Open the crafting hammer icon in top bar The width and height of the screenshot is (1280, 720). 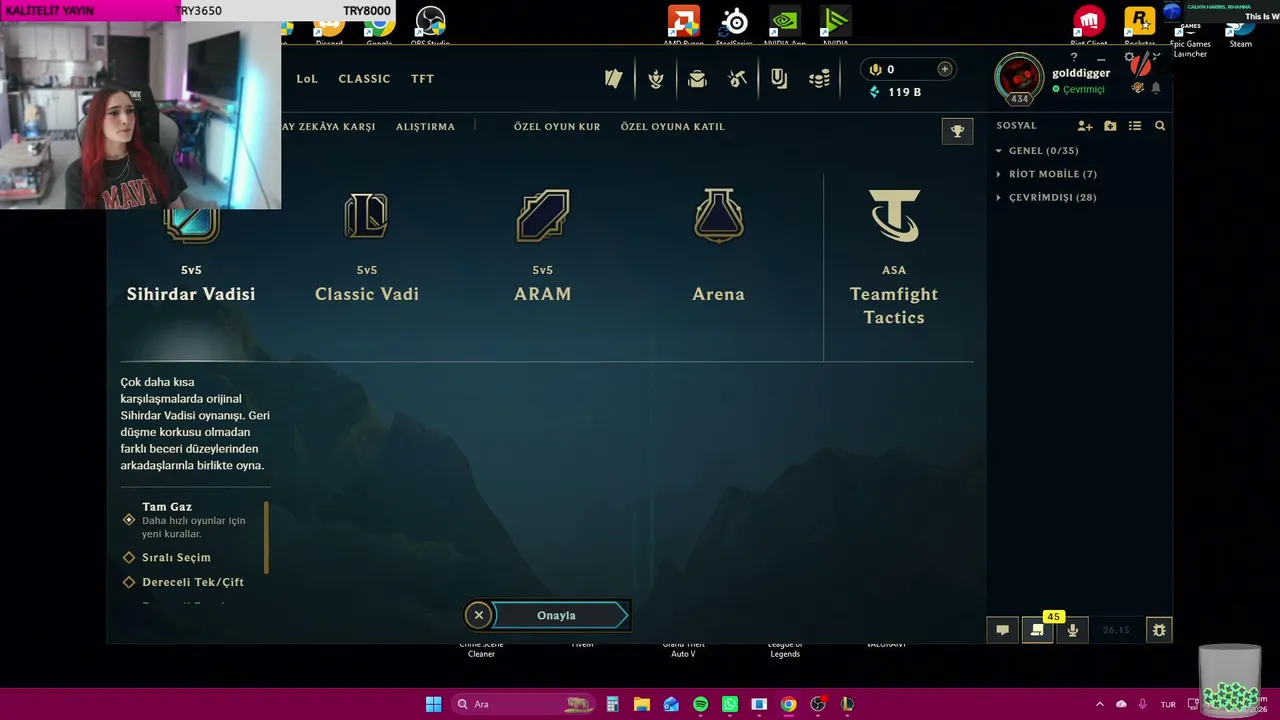point(738,79)
